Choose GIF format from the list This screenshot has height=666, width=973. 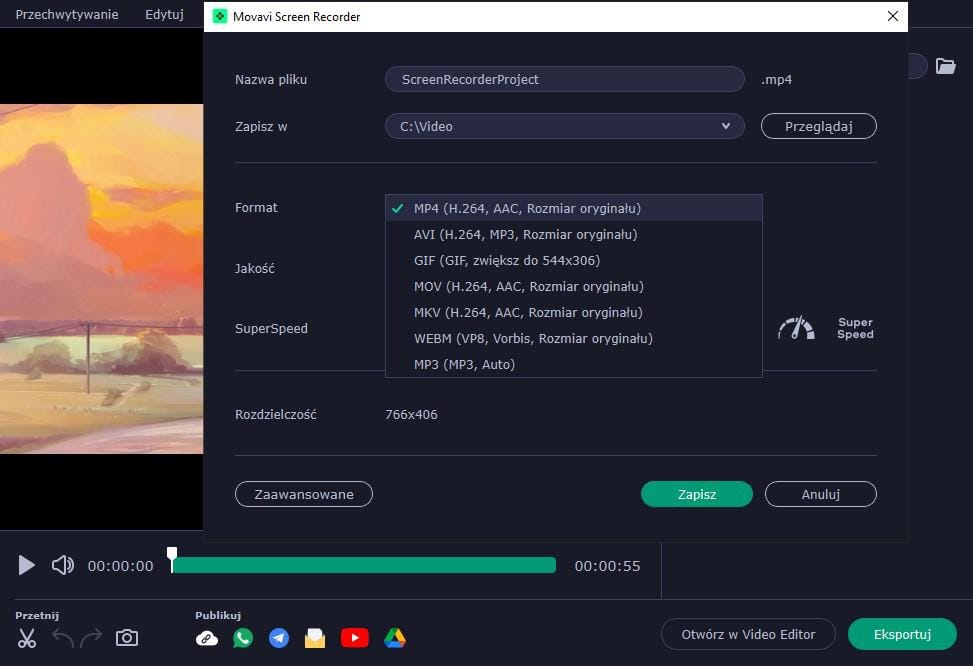click(506, 260)
